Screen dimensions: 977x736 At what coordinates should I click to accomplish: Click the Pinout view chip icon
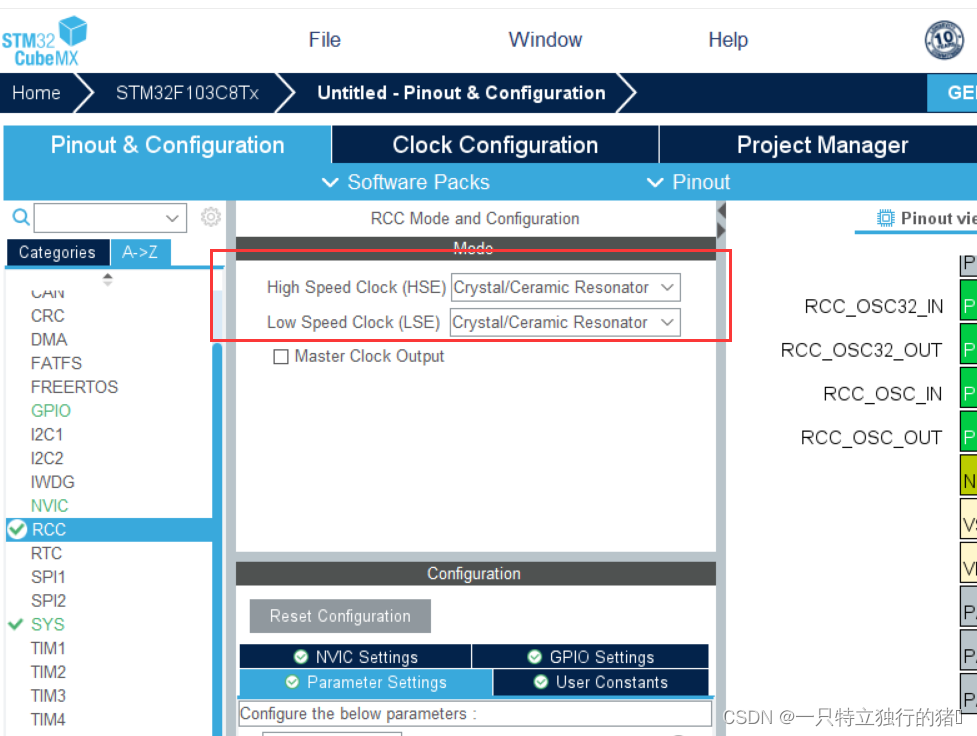pyautogui.click(x=885, y=218)
